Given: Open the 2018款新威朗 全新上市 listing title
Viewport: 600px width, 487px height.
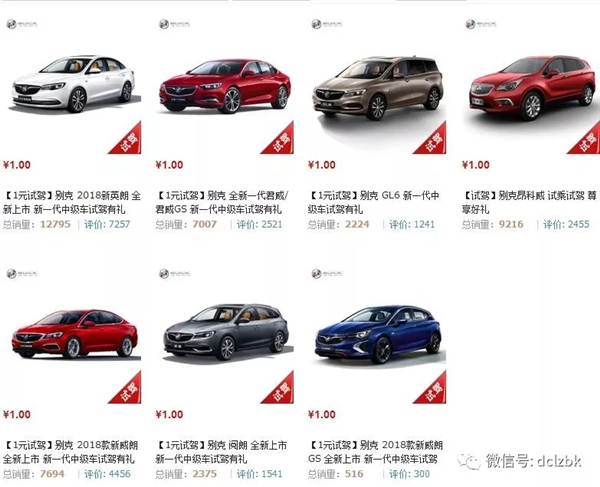Looking at the screenshot, I should [x=71, y=452].
